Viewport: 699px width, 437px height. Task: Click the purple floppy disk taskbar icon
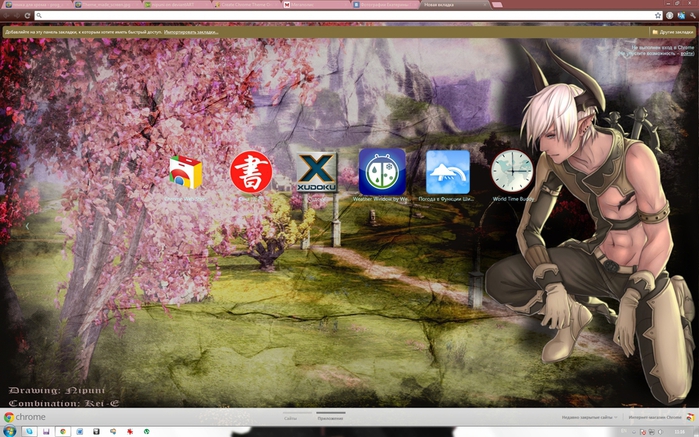pyautogui.click(x=46, y=431)
